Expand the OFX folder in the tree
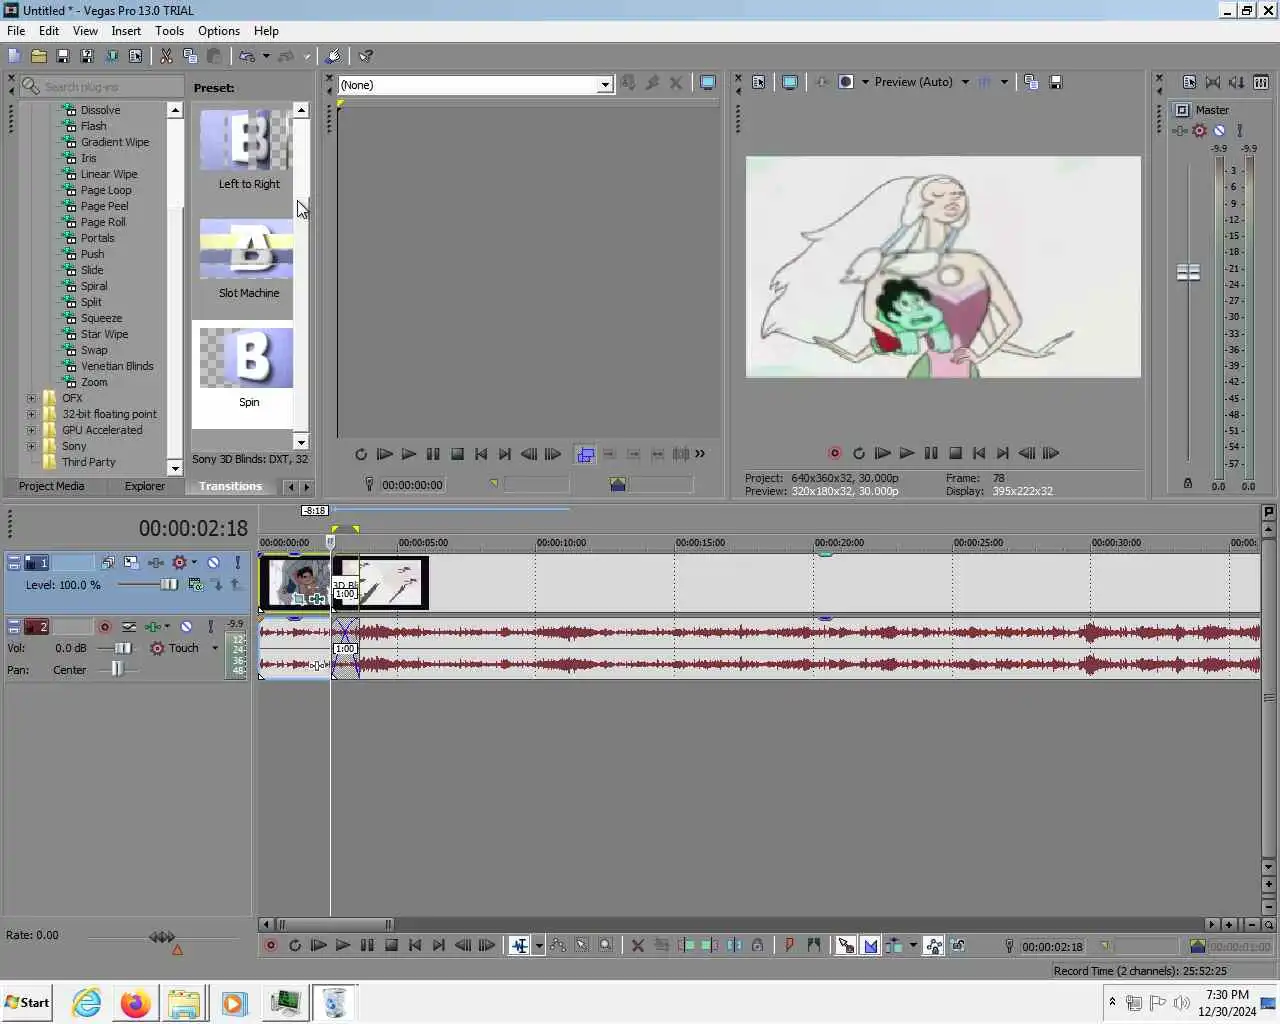Screen dimensions: 1280x1024 point(31,398)
